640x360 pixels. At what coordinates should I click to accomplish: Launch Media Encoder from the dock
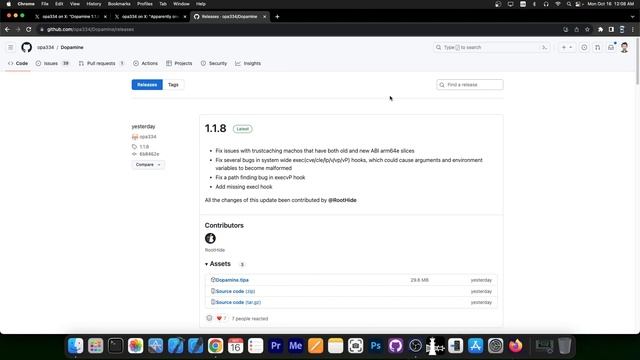(x=296, y=346)
